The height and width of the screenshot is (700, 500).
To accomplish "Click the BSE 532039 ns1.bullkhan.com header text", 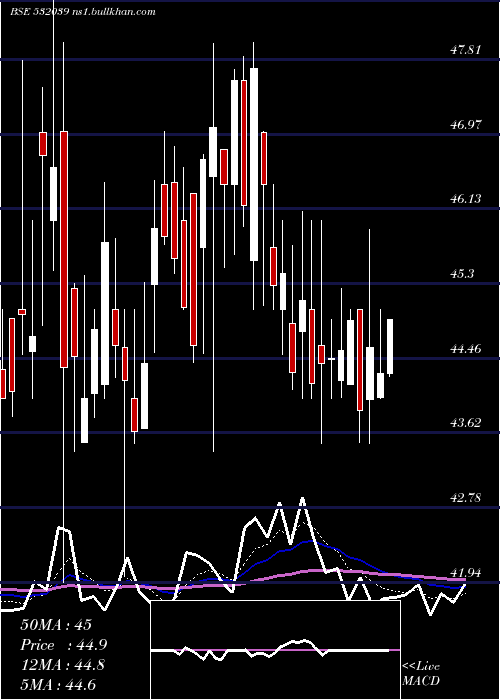I will coord(83,12).
